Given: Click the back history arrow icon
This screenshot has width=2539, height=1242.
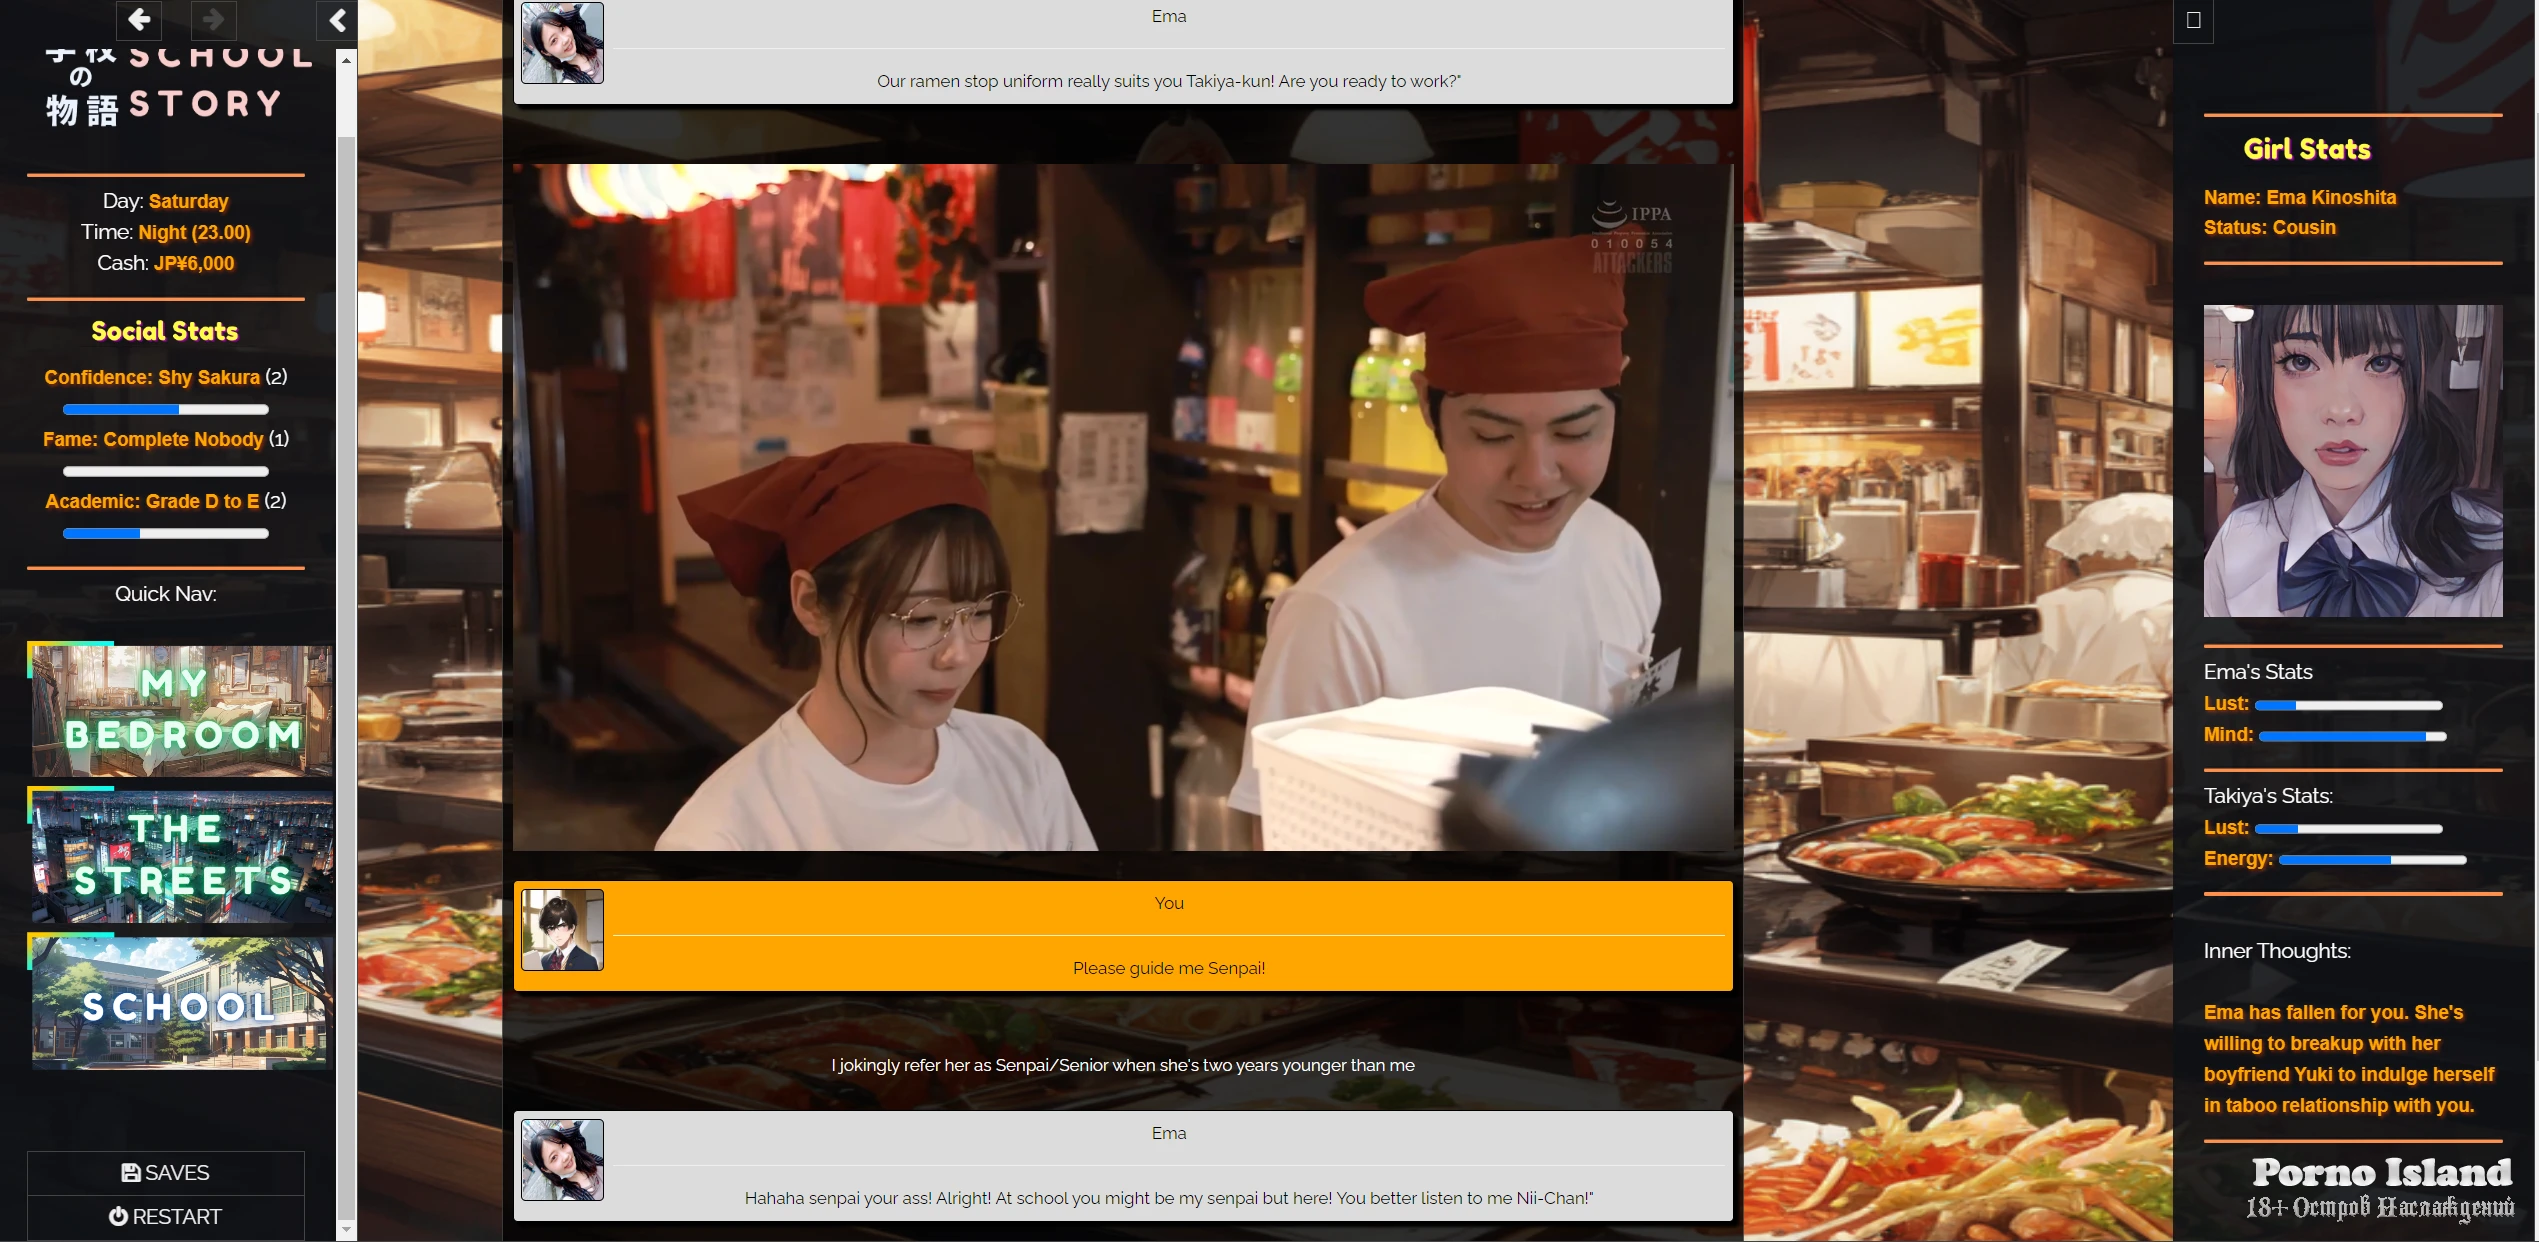Looking at the screenshot, I should (139, 19).
